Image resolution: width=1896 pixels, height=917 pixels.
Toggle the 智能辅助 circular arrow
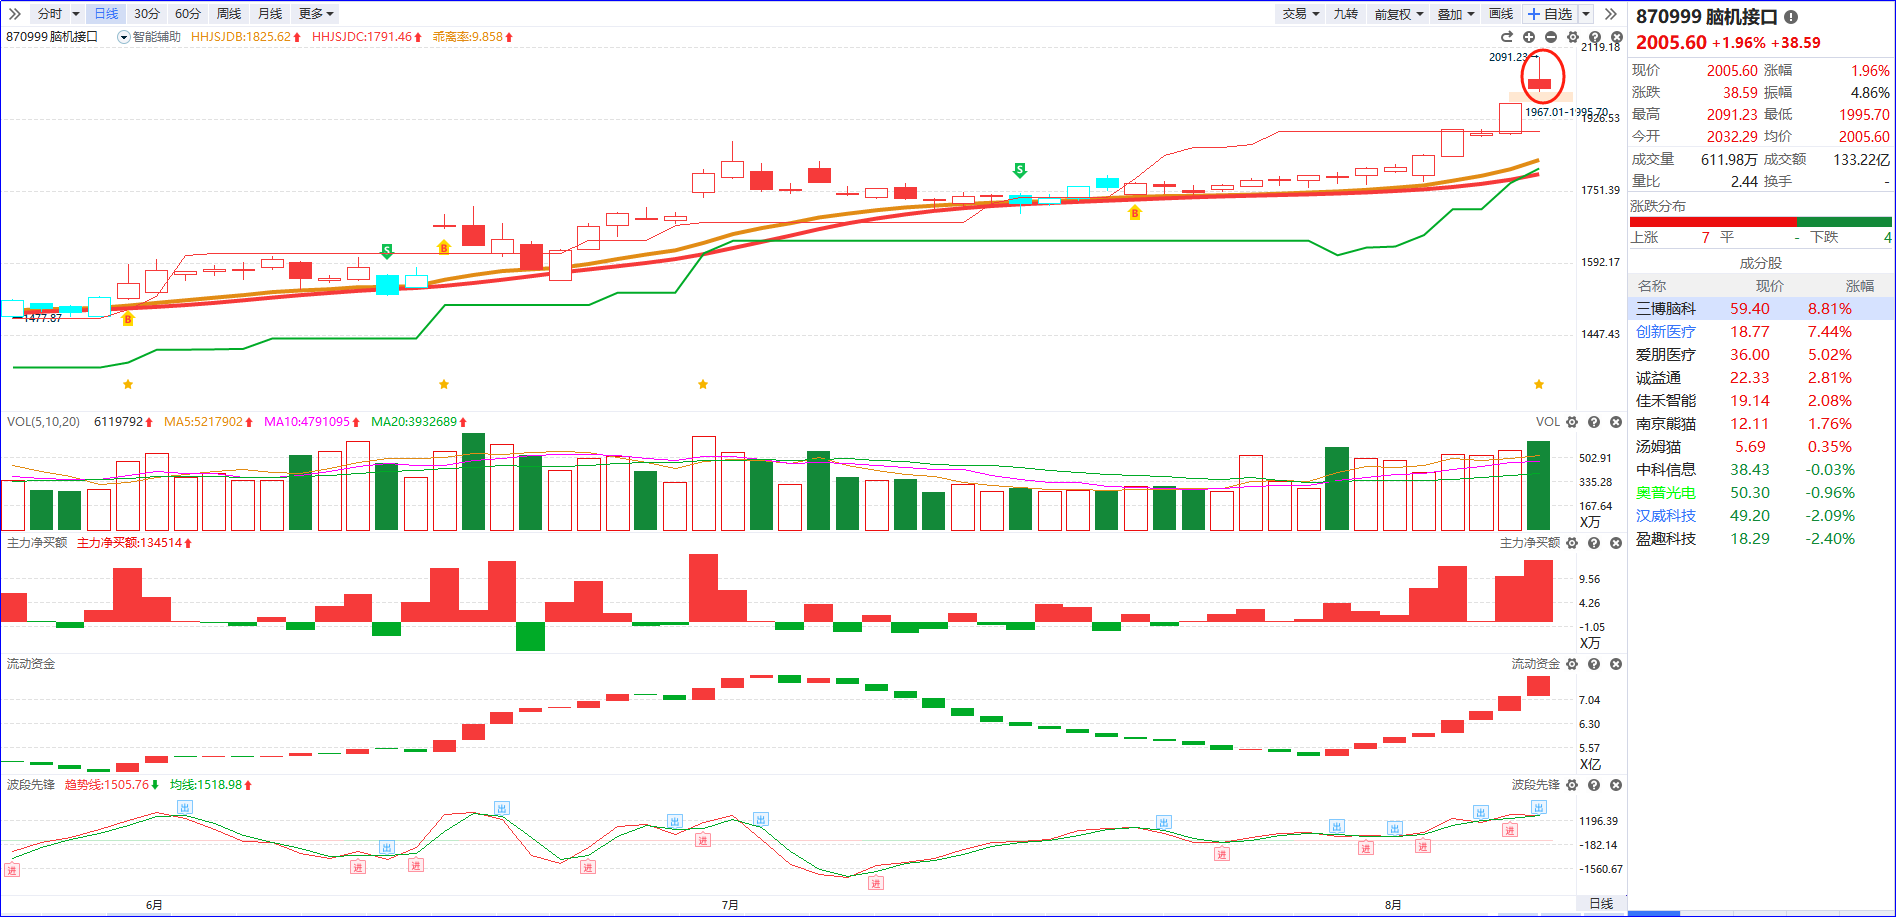pyautogui.click(x=124, y=37)
